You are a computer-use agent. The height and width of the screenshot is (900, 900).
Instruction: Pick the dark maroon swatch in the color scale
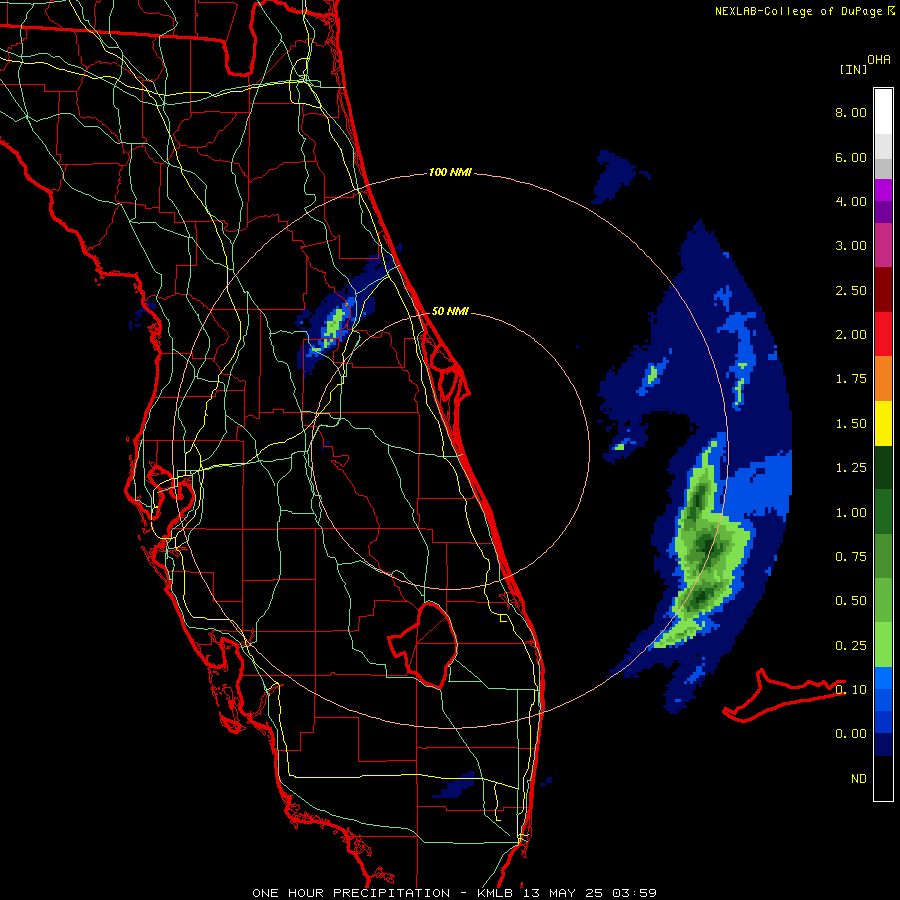click(x=883, y=290)
